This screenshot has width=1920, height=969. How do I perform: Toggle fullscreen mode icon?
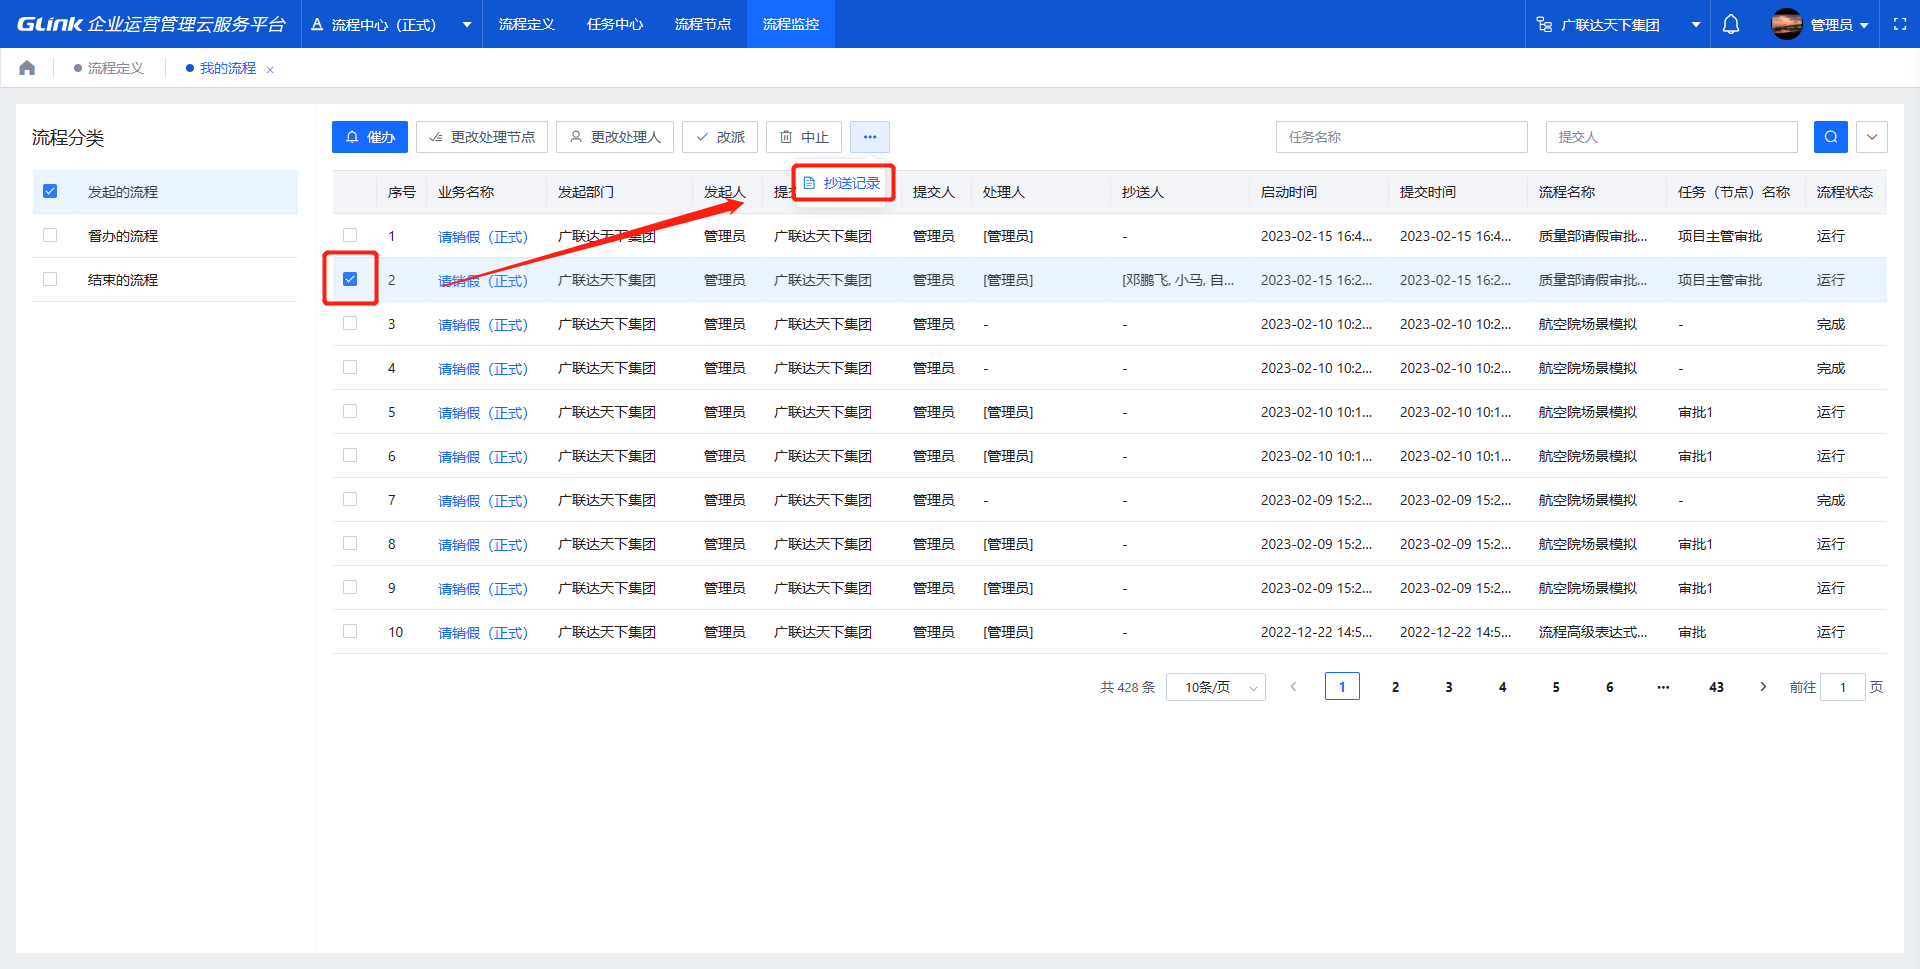coord(1900,24)
